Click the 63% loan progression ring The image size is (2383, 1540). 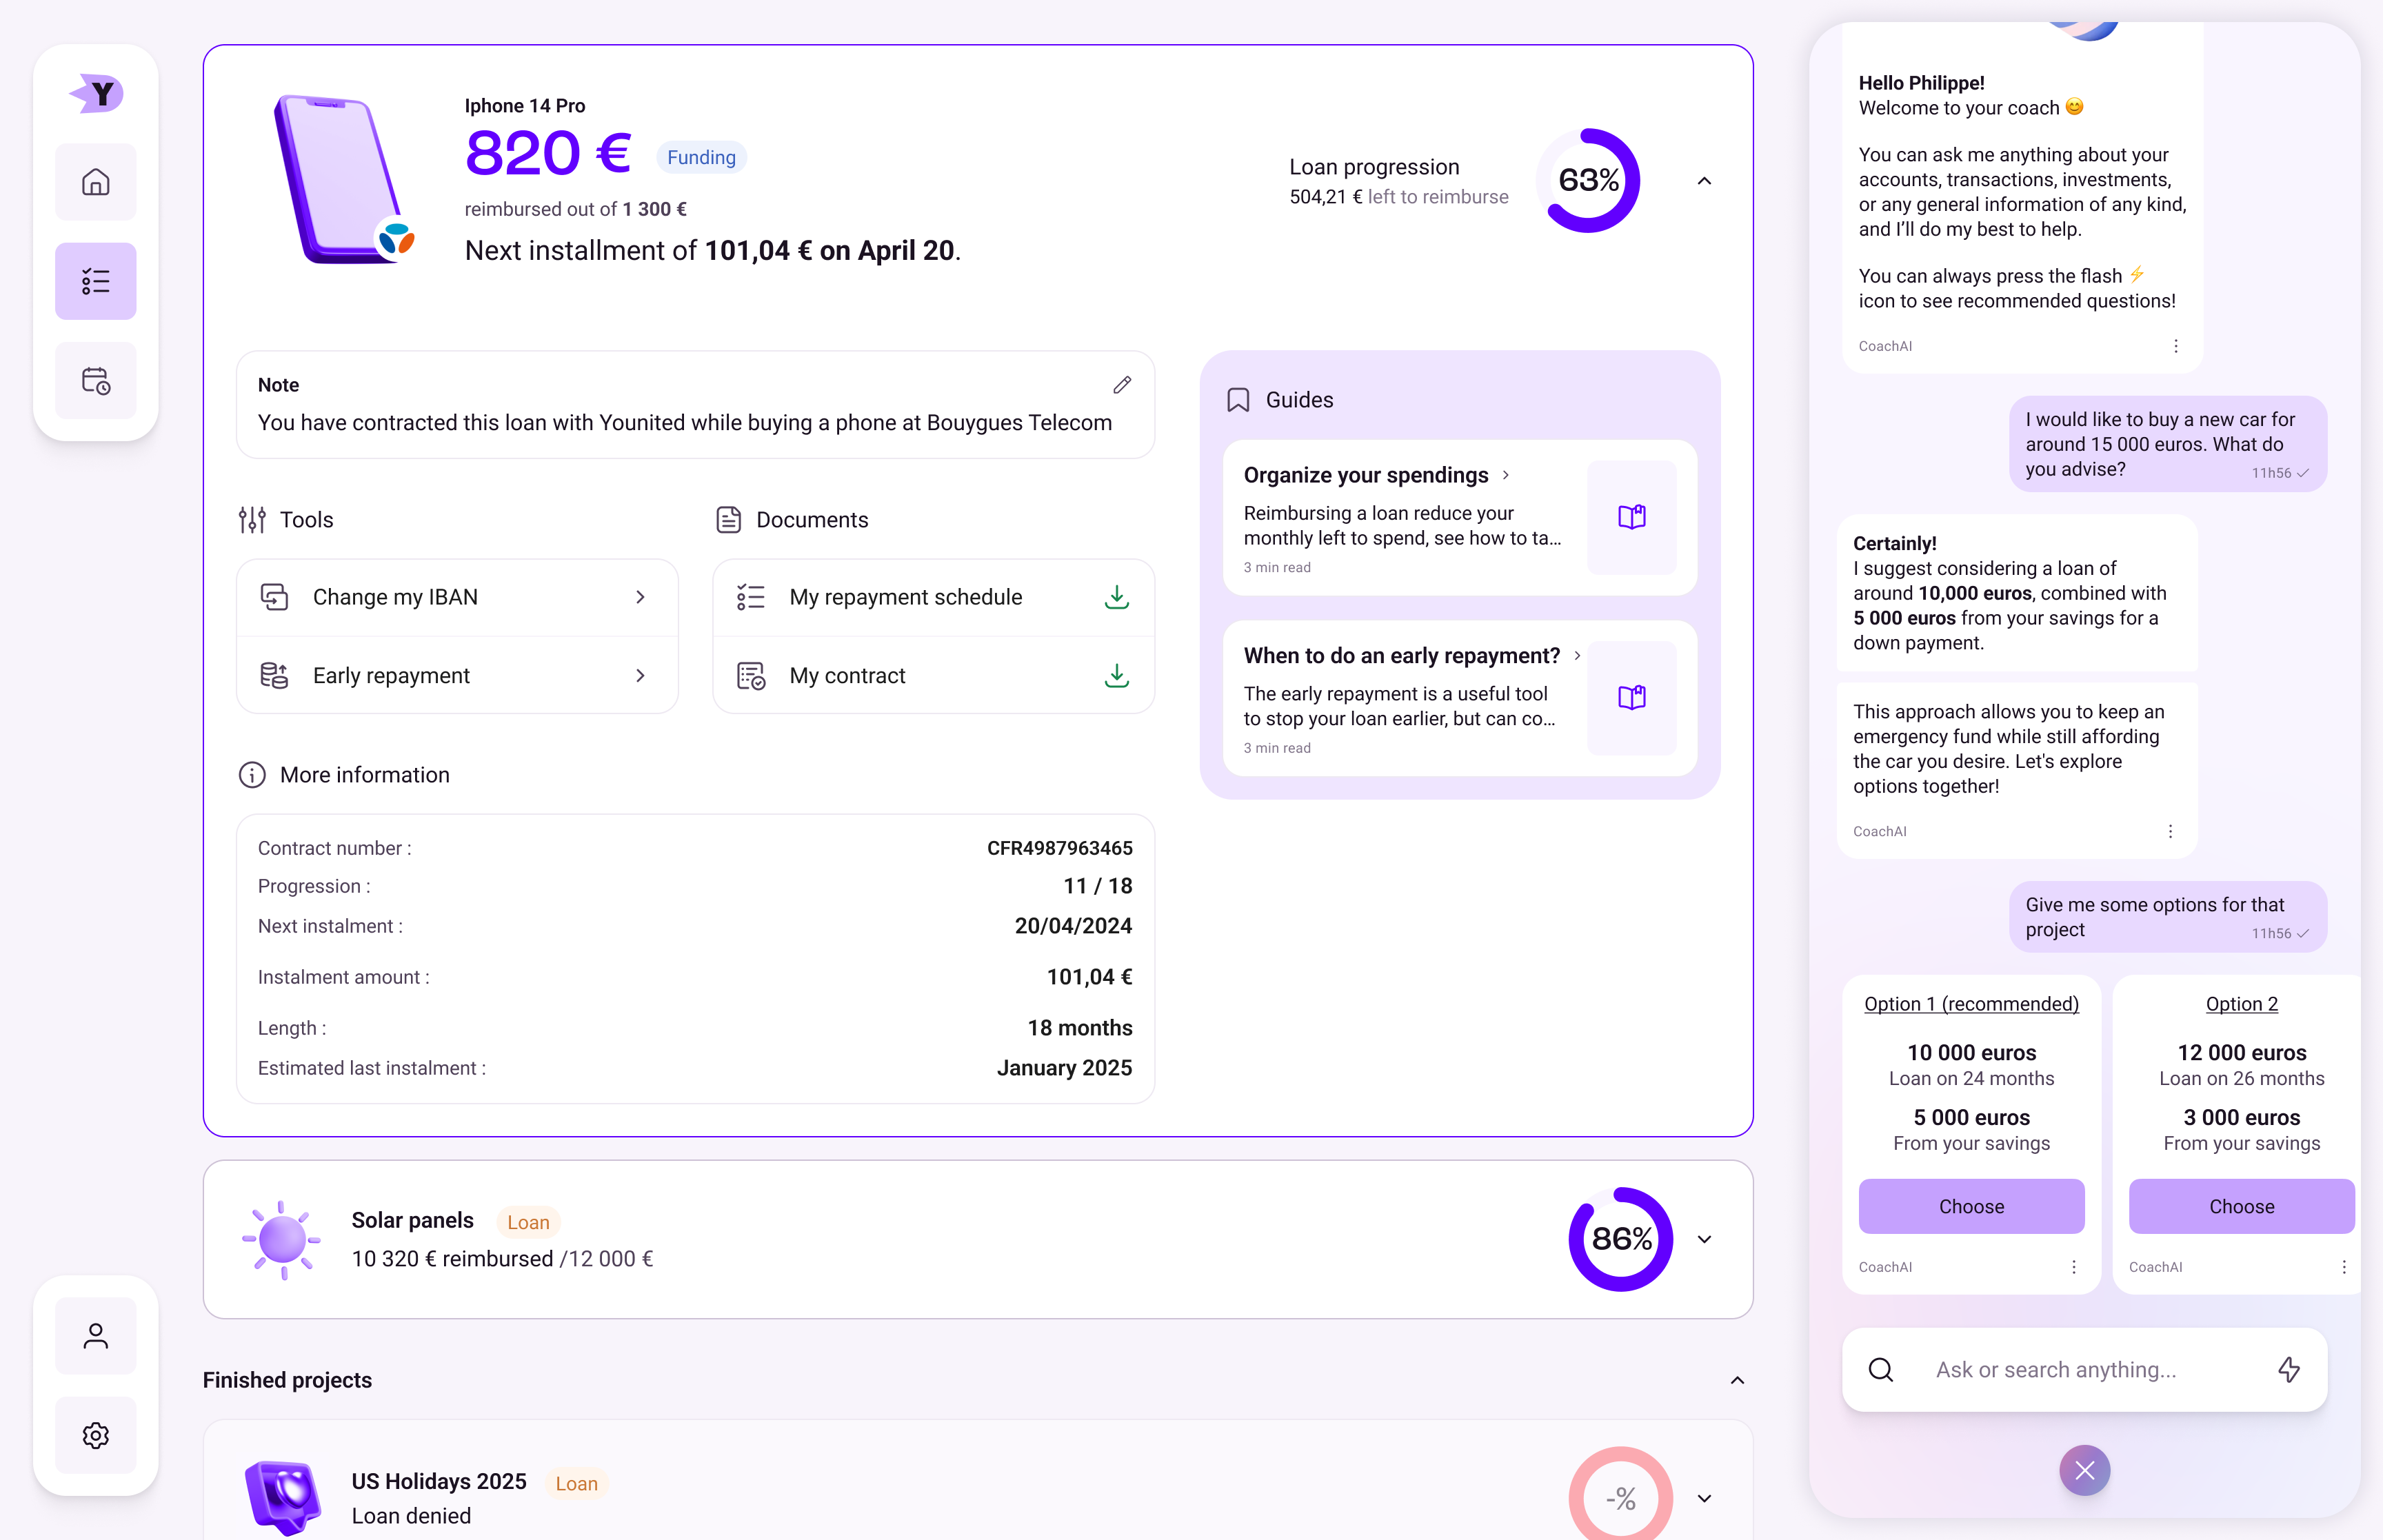pos(1588,180)
